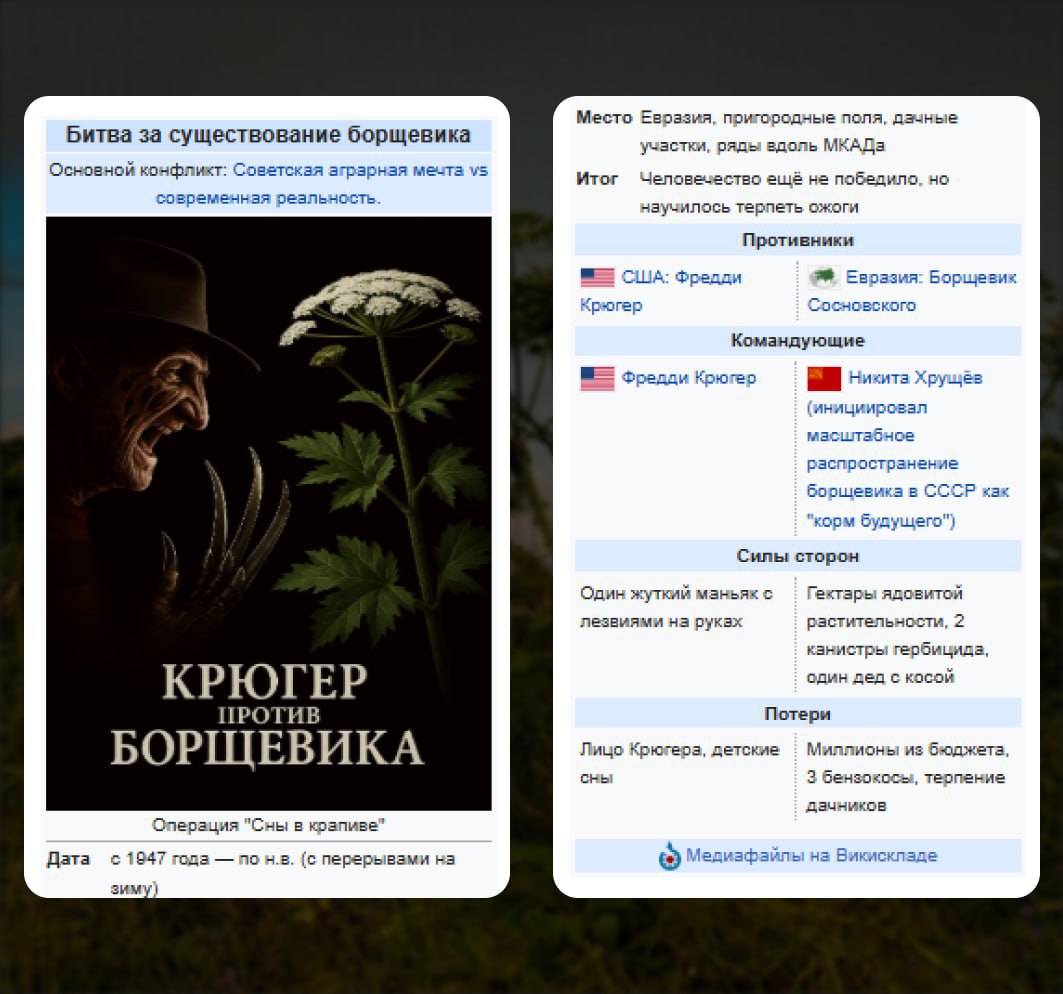
Task: Click the date value 'с 1947 года — по н.в.'
Action: point(202,859)
